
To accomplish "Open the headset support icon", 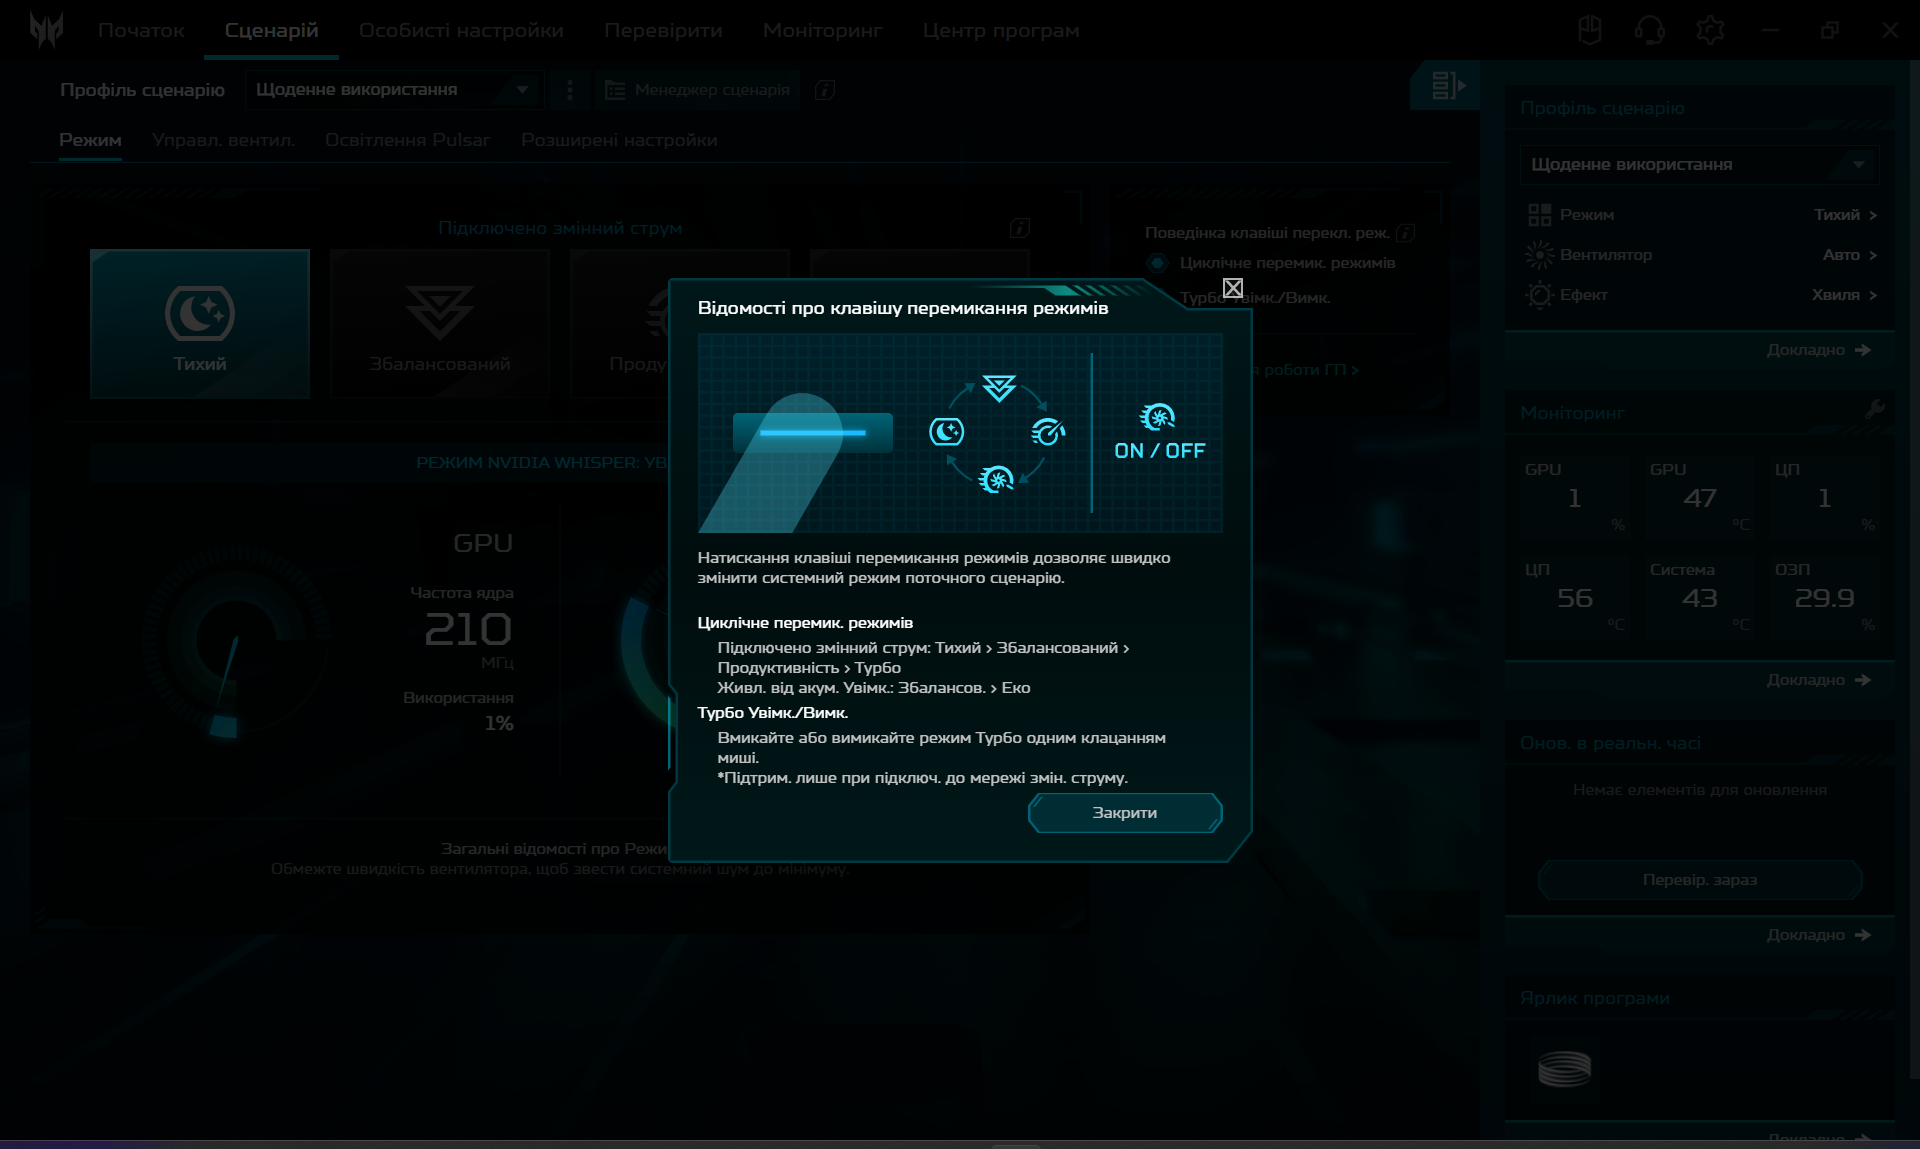I will click(1649, 30).
